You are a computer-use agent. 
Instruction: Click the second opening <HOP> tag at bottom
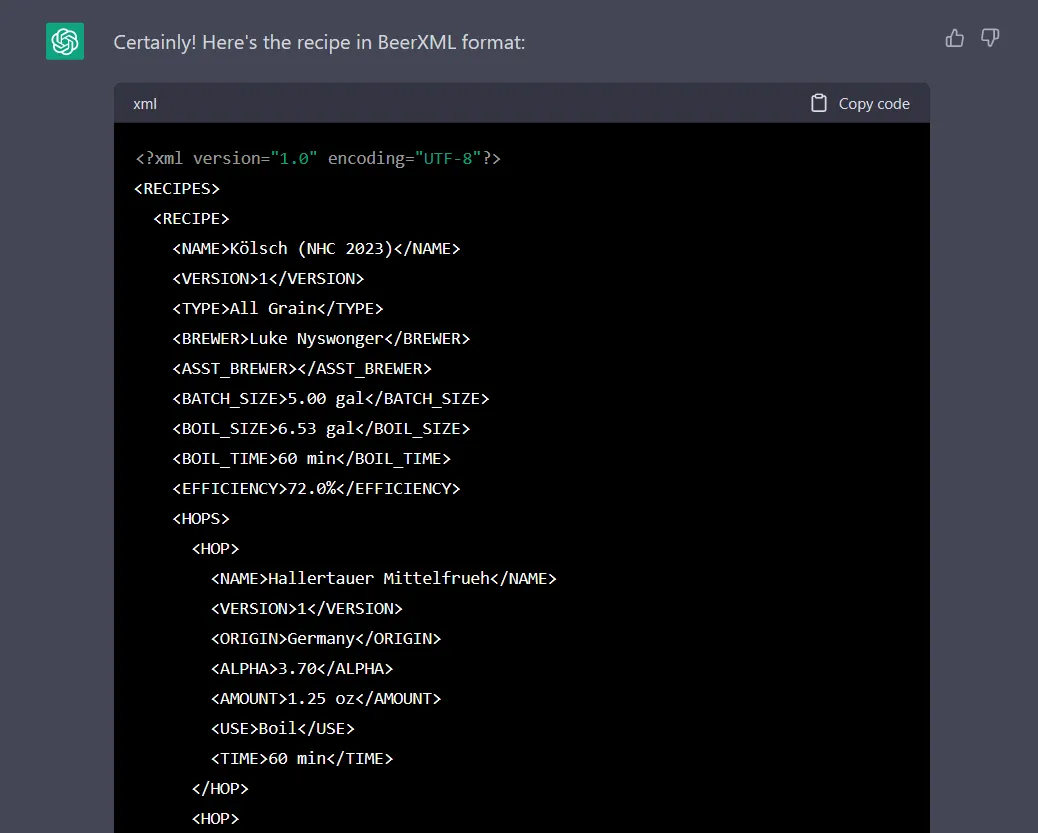(x=215, y=819)
